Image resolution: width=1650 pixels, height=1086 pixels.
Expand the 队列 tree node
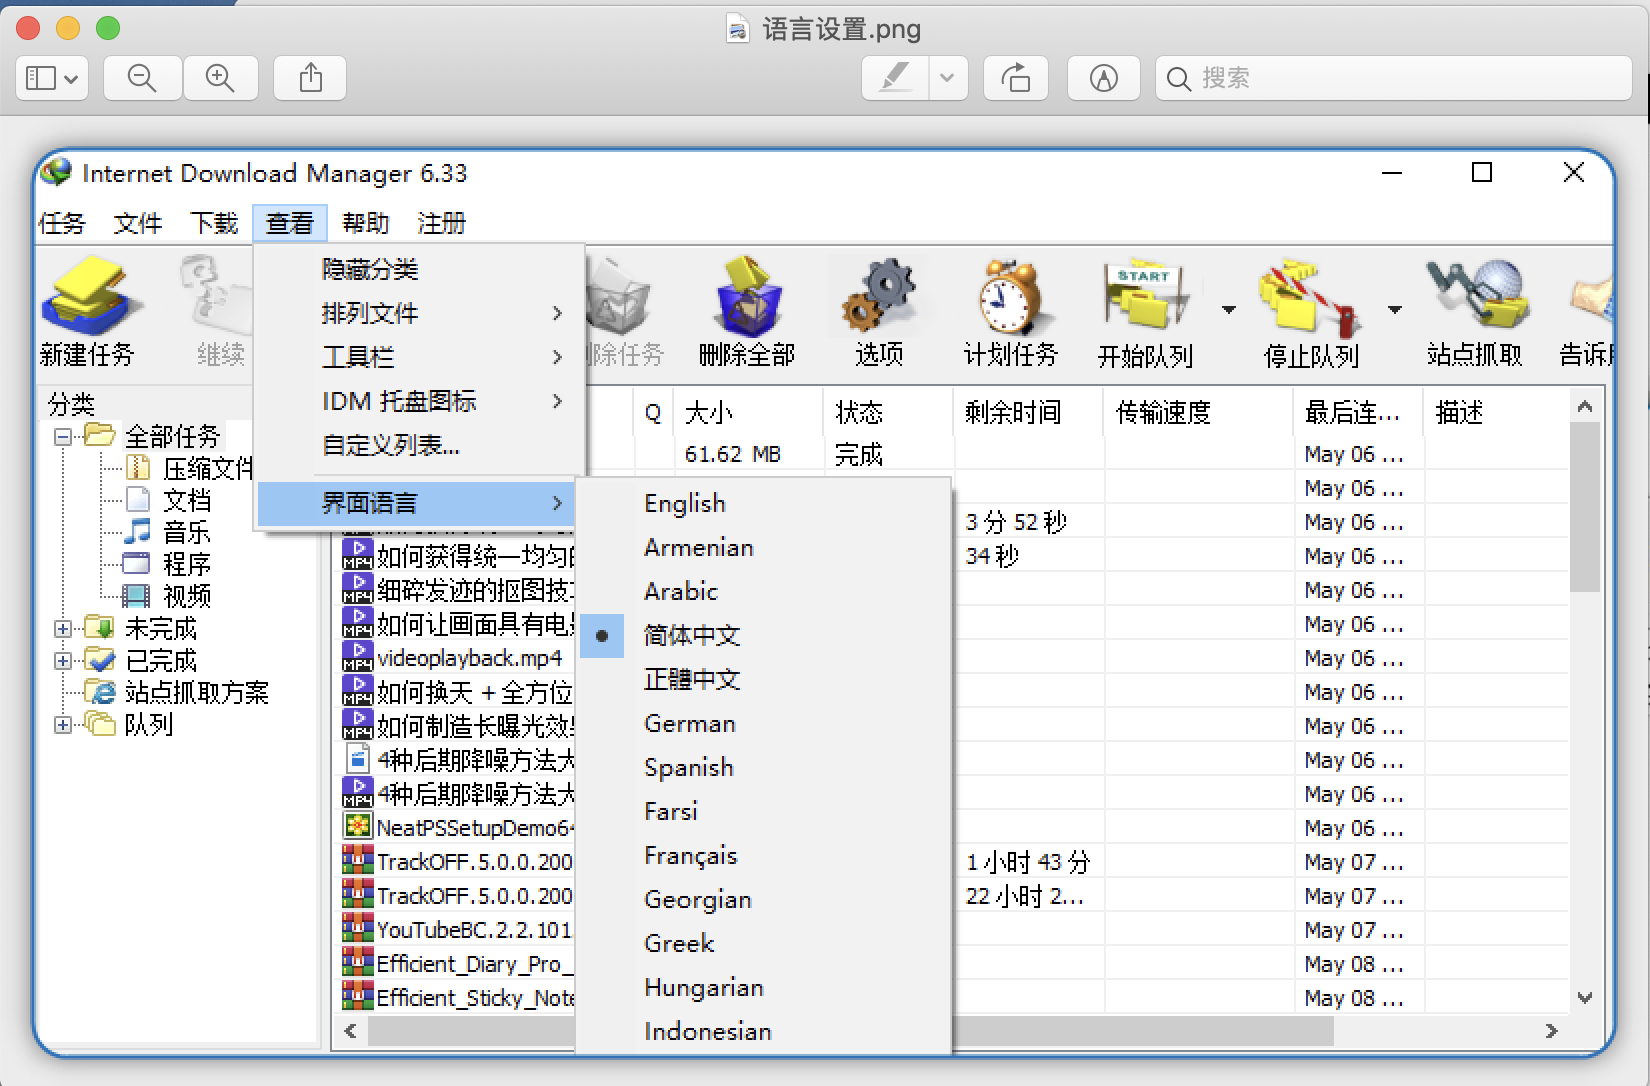[63, 724]
